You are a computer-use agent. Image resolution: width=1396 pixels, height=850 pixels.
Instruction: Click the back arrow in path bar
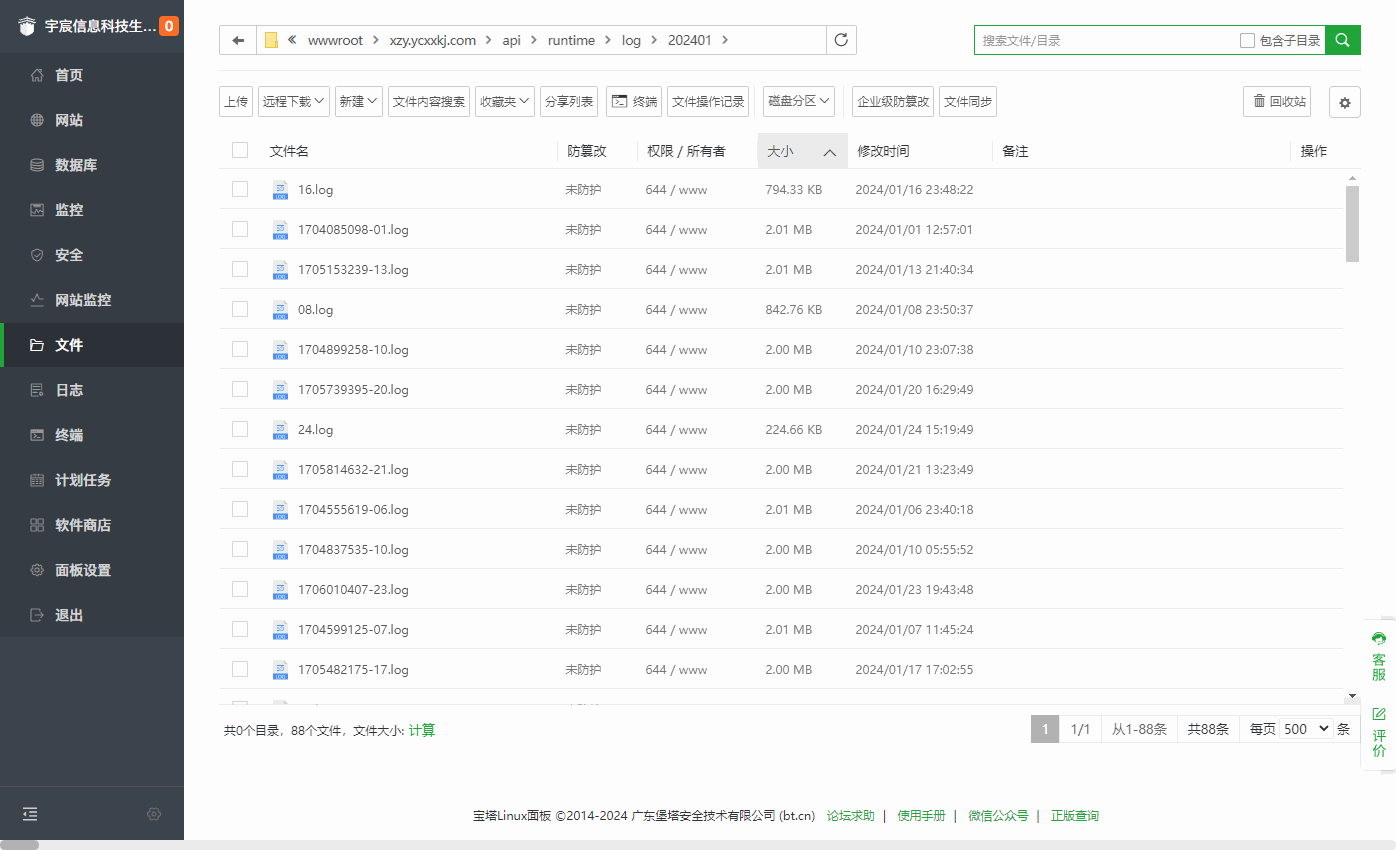click(x=238, y=40)
